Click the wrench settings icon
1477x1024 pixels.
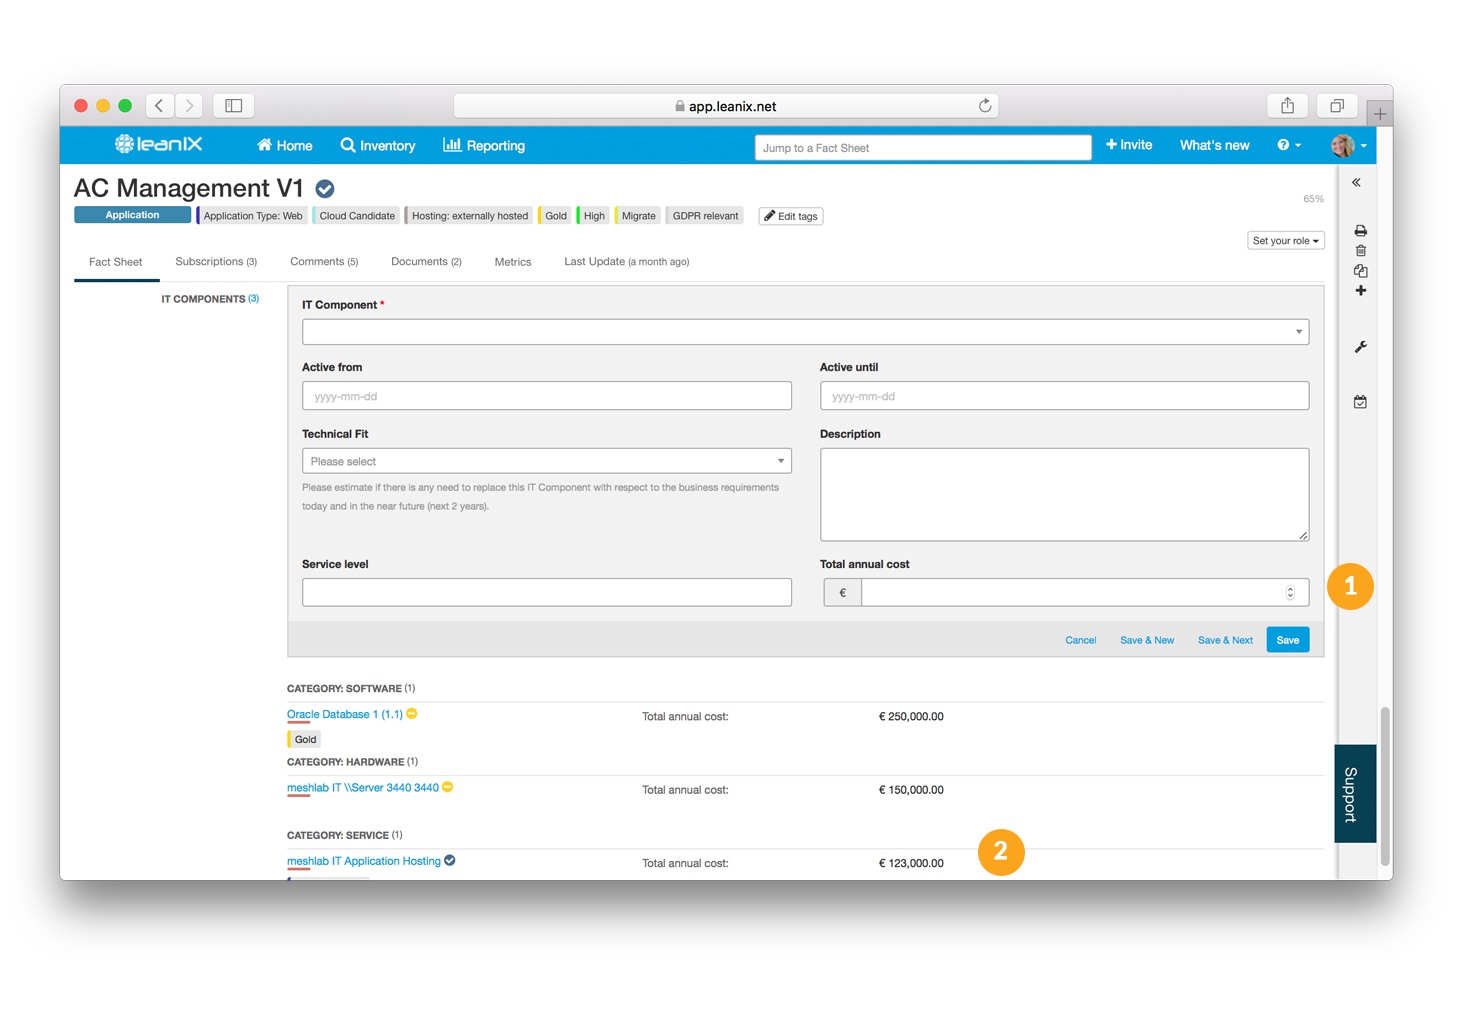coord(1361,347)
